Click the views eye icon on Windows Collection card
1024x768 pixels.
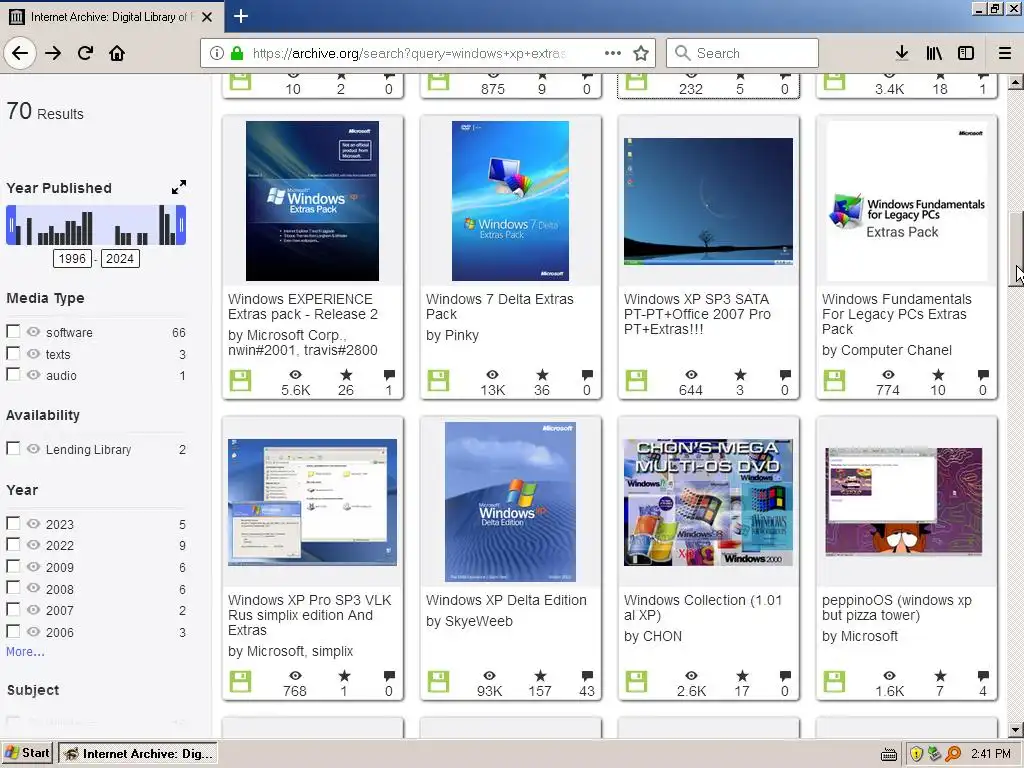coord(691,675)
